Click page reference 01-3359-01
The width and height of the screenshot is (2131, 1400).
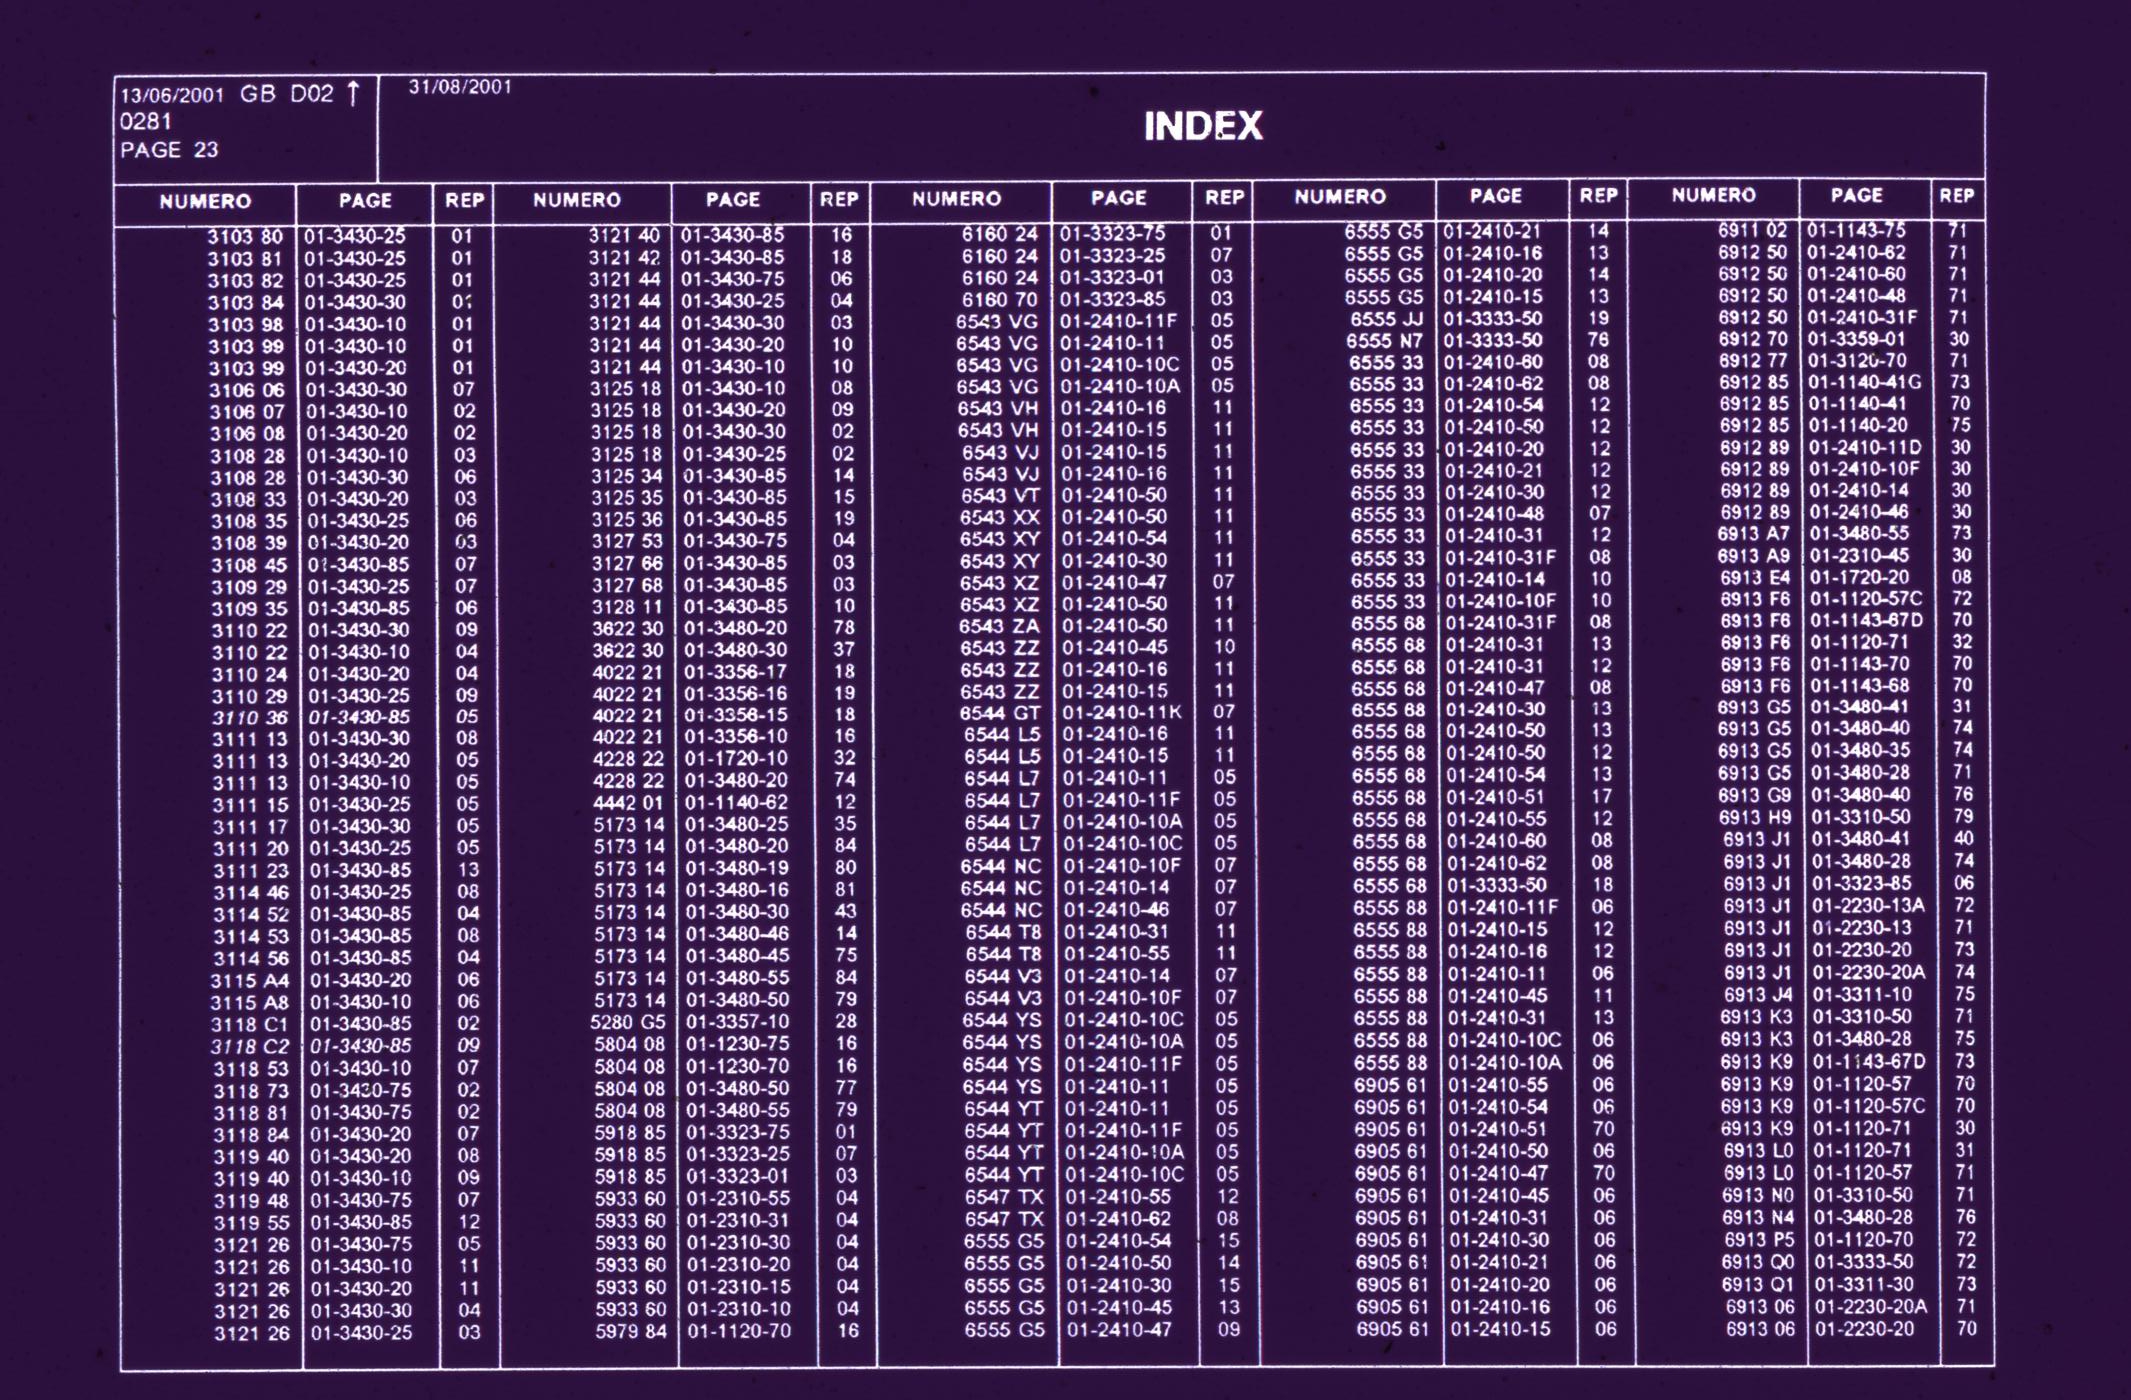(x=1858, y=340)
